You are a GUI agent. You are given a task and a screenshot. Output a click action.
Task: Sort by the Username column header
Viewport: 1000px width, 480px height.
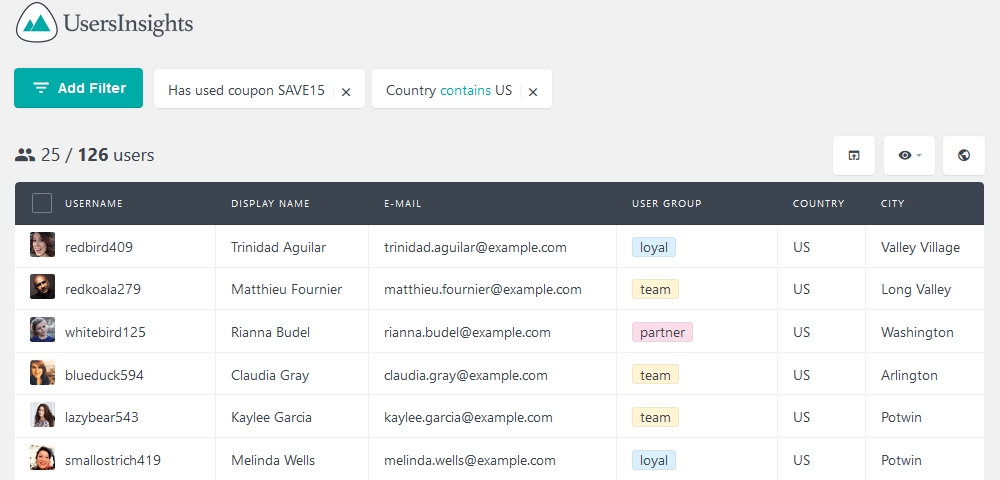[x=94, y=203]
